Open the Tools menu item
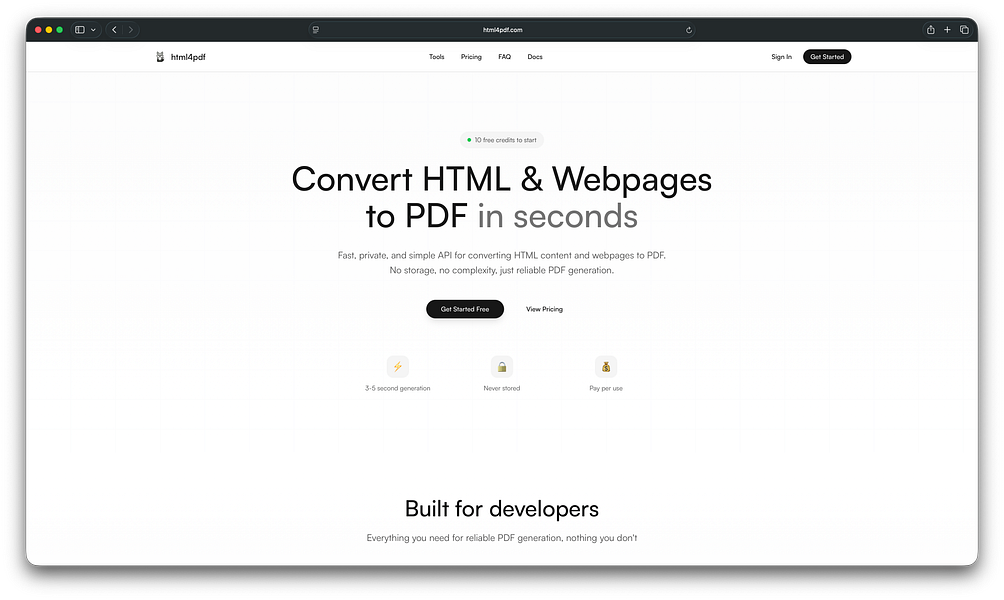The height and width of the screenshot is (600, 1004). (x=436, y=57)
